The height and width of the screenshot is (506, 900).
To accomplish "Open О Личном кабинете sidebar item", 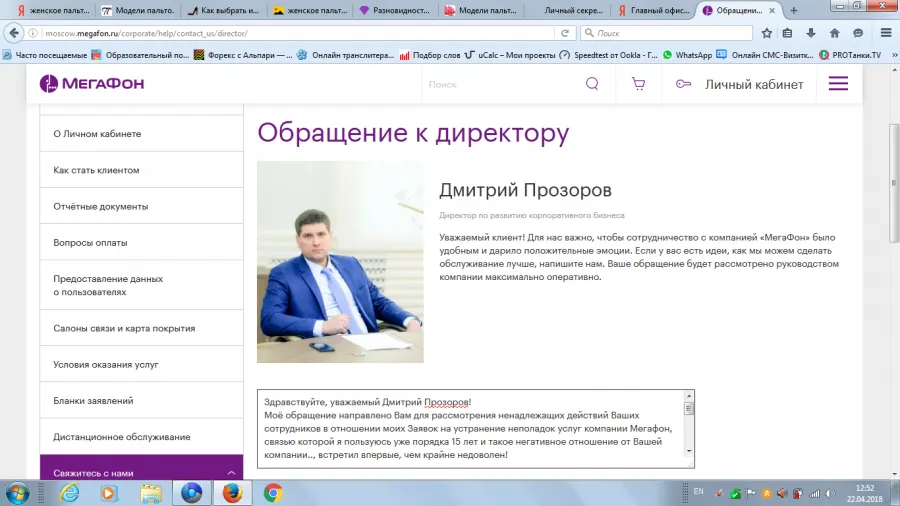I will tap(141, 134).
